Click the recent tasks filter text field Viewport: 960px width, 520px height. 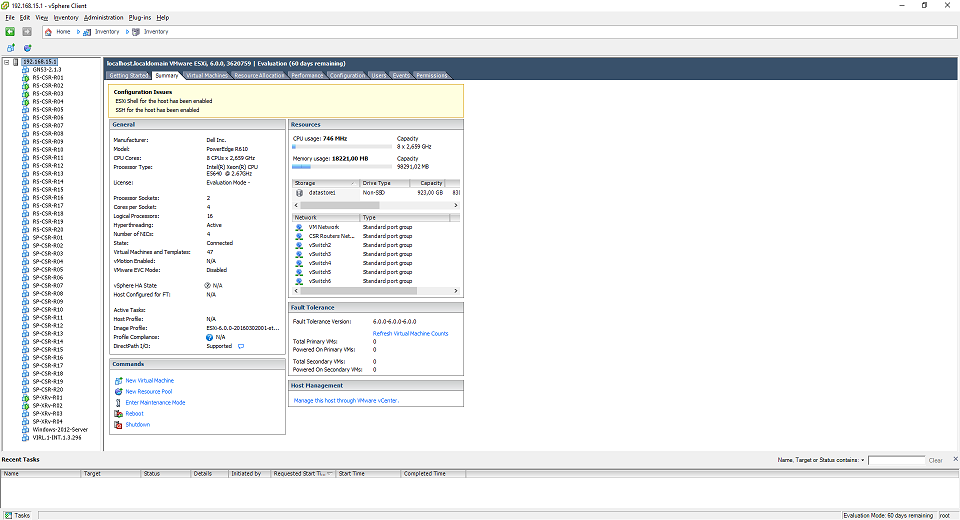896,460
